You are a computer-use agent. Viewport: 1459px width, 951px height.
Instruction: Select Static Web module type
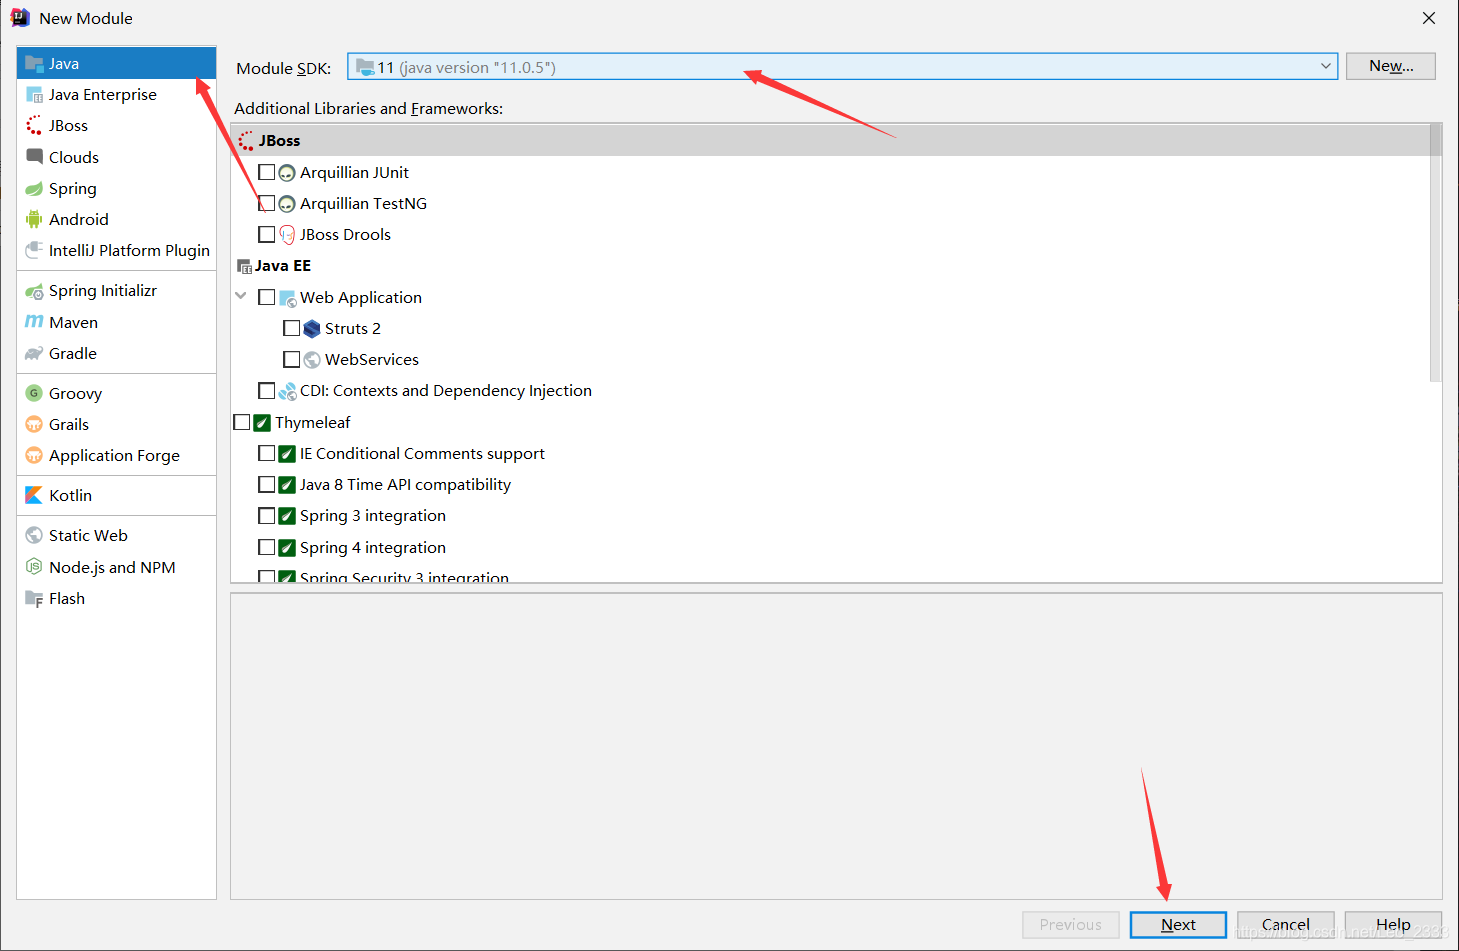pos(116,536)
